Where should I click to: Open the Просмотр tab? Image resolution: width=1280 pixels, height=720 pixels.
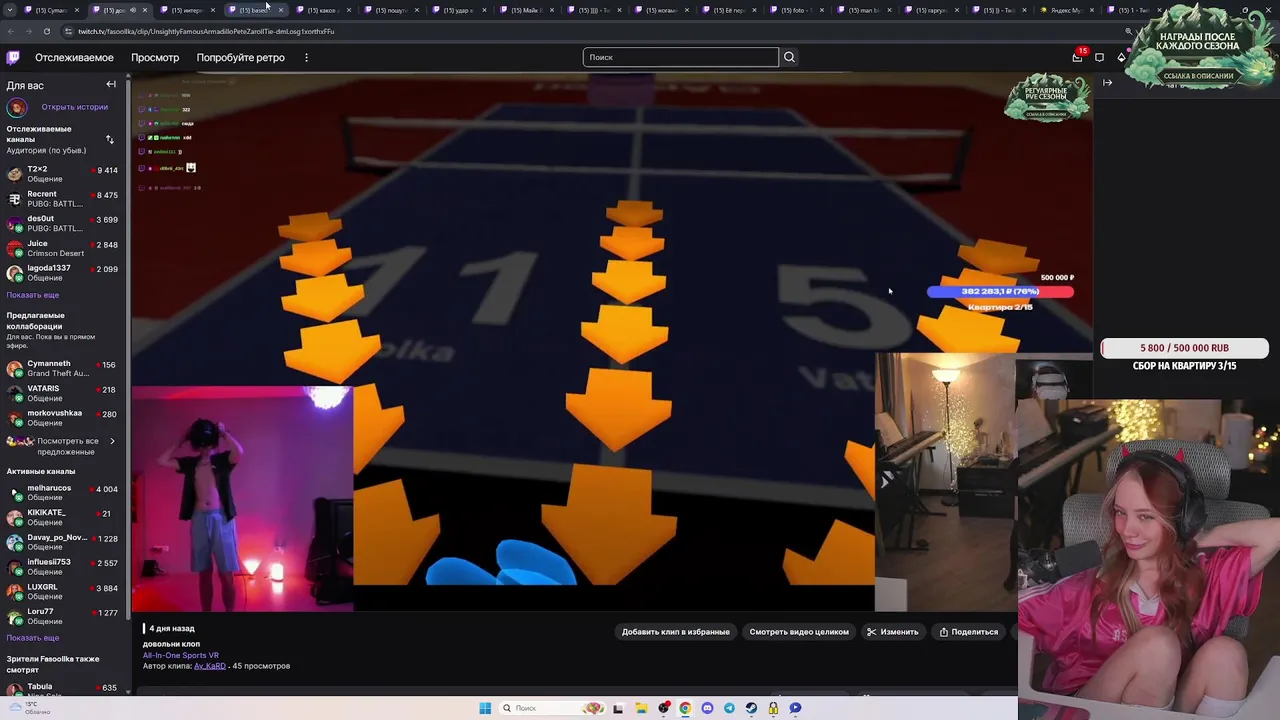pos(155,57)
